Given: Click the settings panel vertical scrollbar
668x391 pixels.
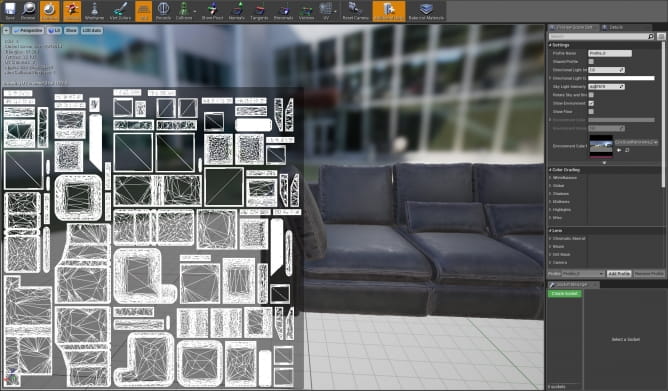Looking at the screenshot, I should [663, 115].
